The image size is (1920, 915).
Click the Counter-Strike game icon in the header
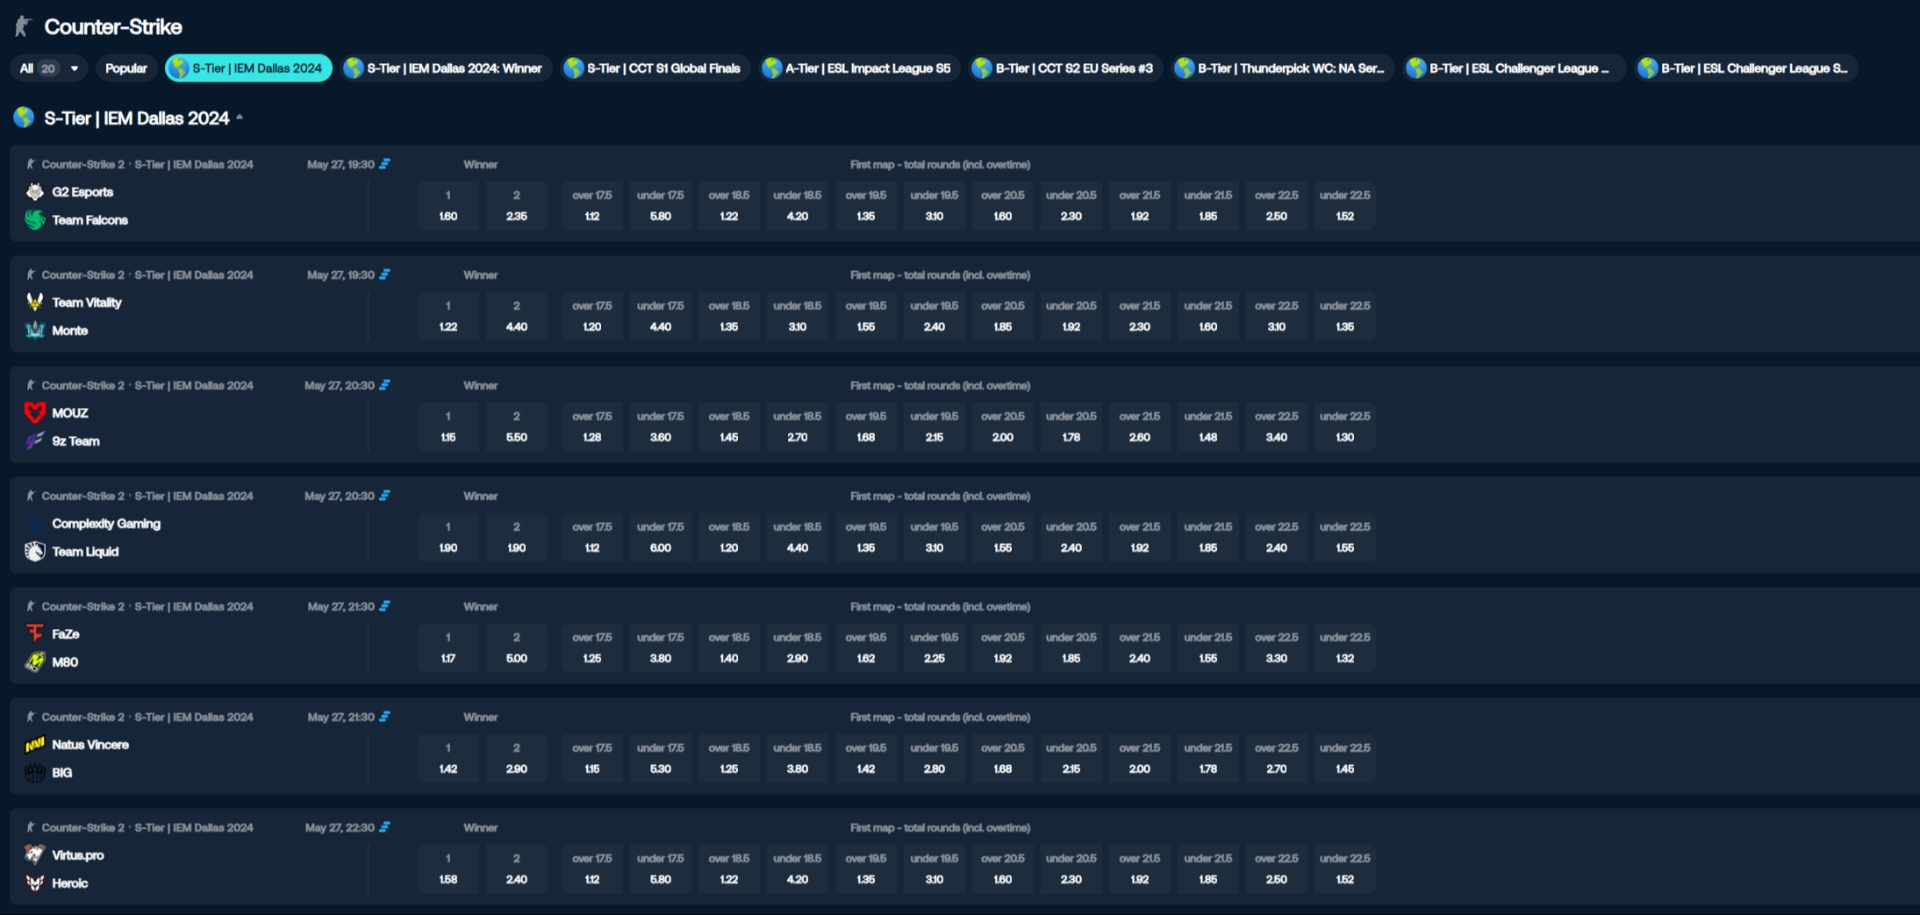click(x=23, y=27)
